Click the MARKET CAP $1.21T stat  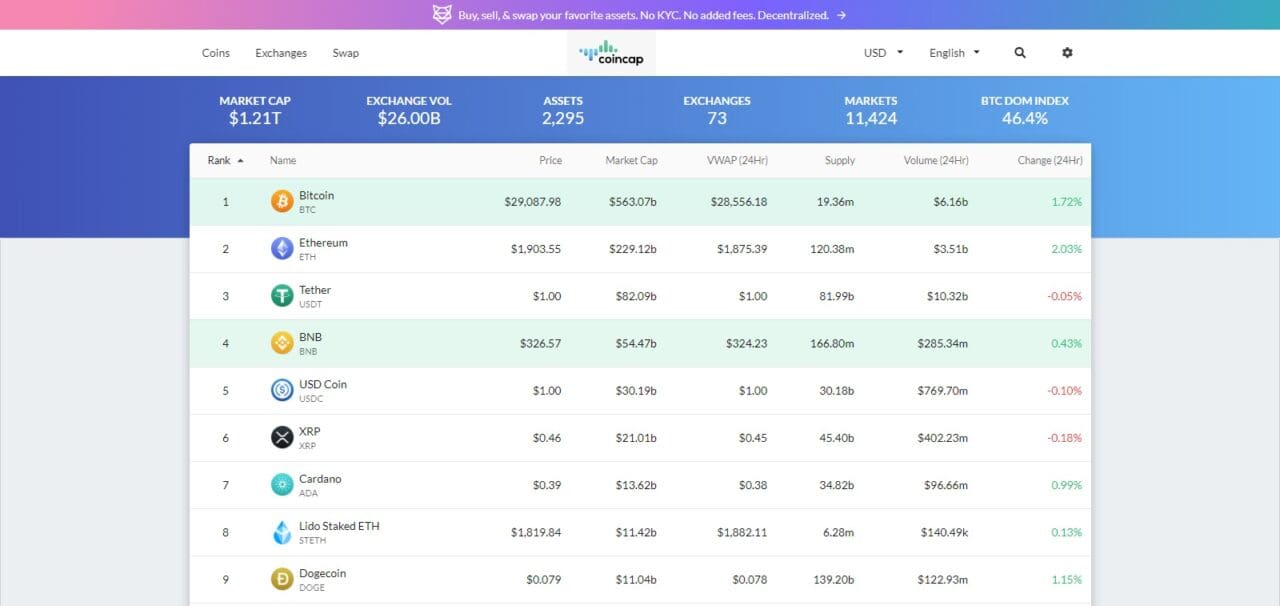255,110
